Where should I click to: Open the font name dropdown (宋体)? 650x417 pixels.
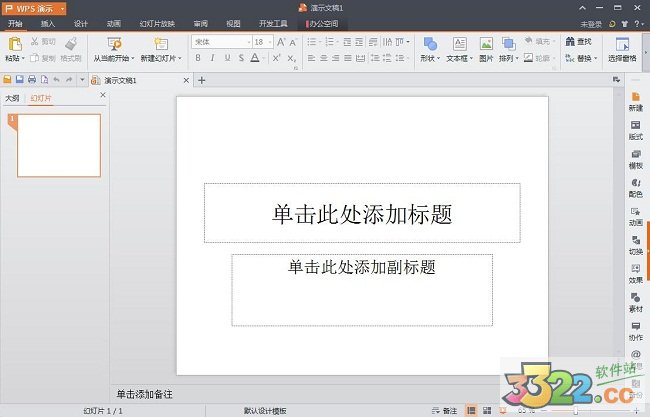[220, 42]
